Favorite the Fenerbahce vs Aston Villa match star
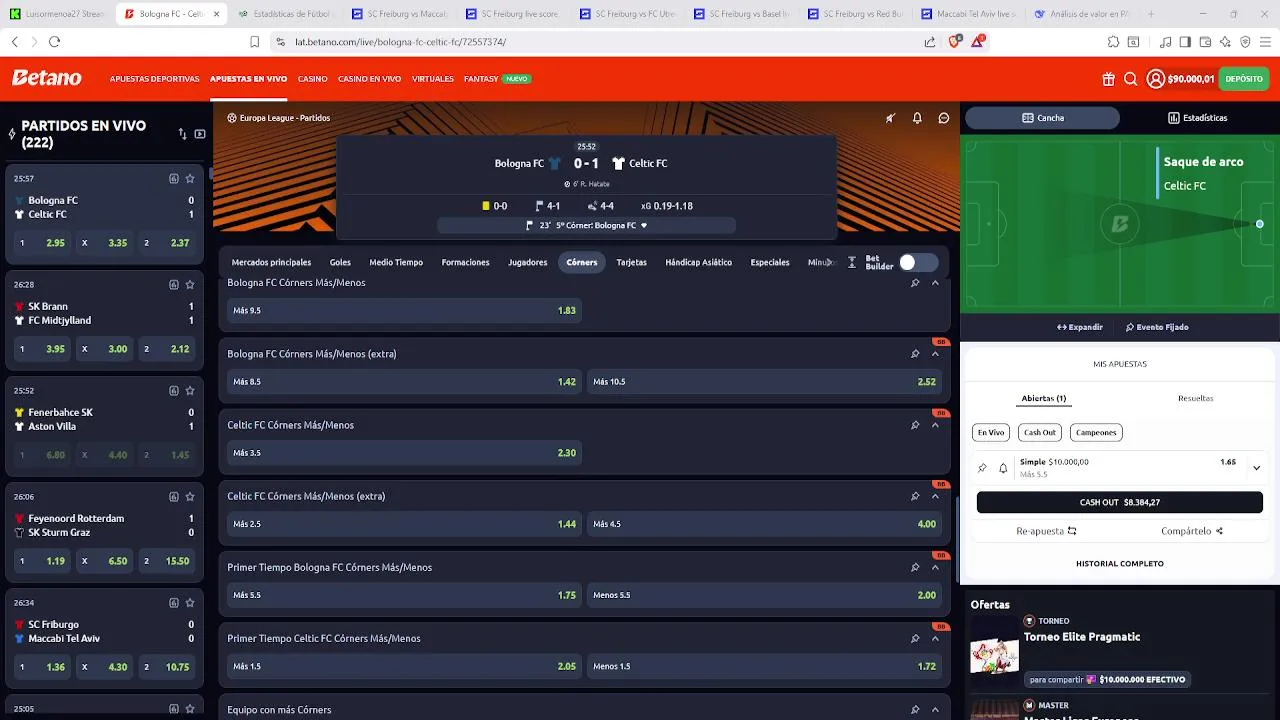The height and width of the screenshot is (720, 1280). click(x=190, y=391)
